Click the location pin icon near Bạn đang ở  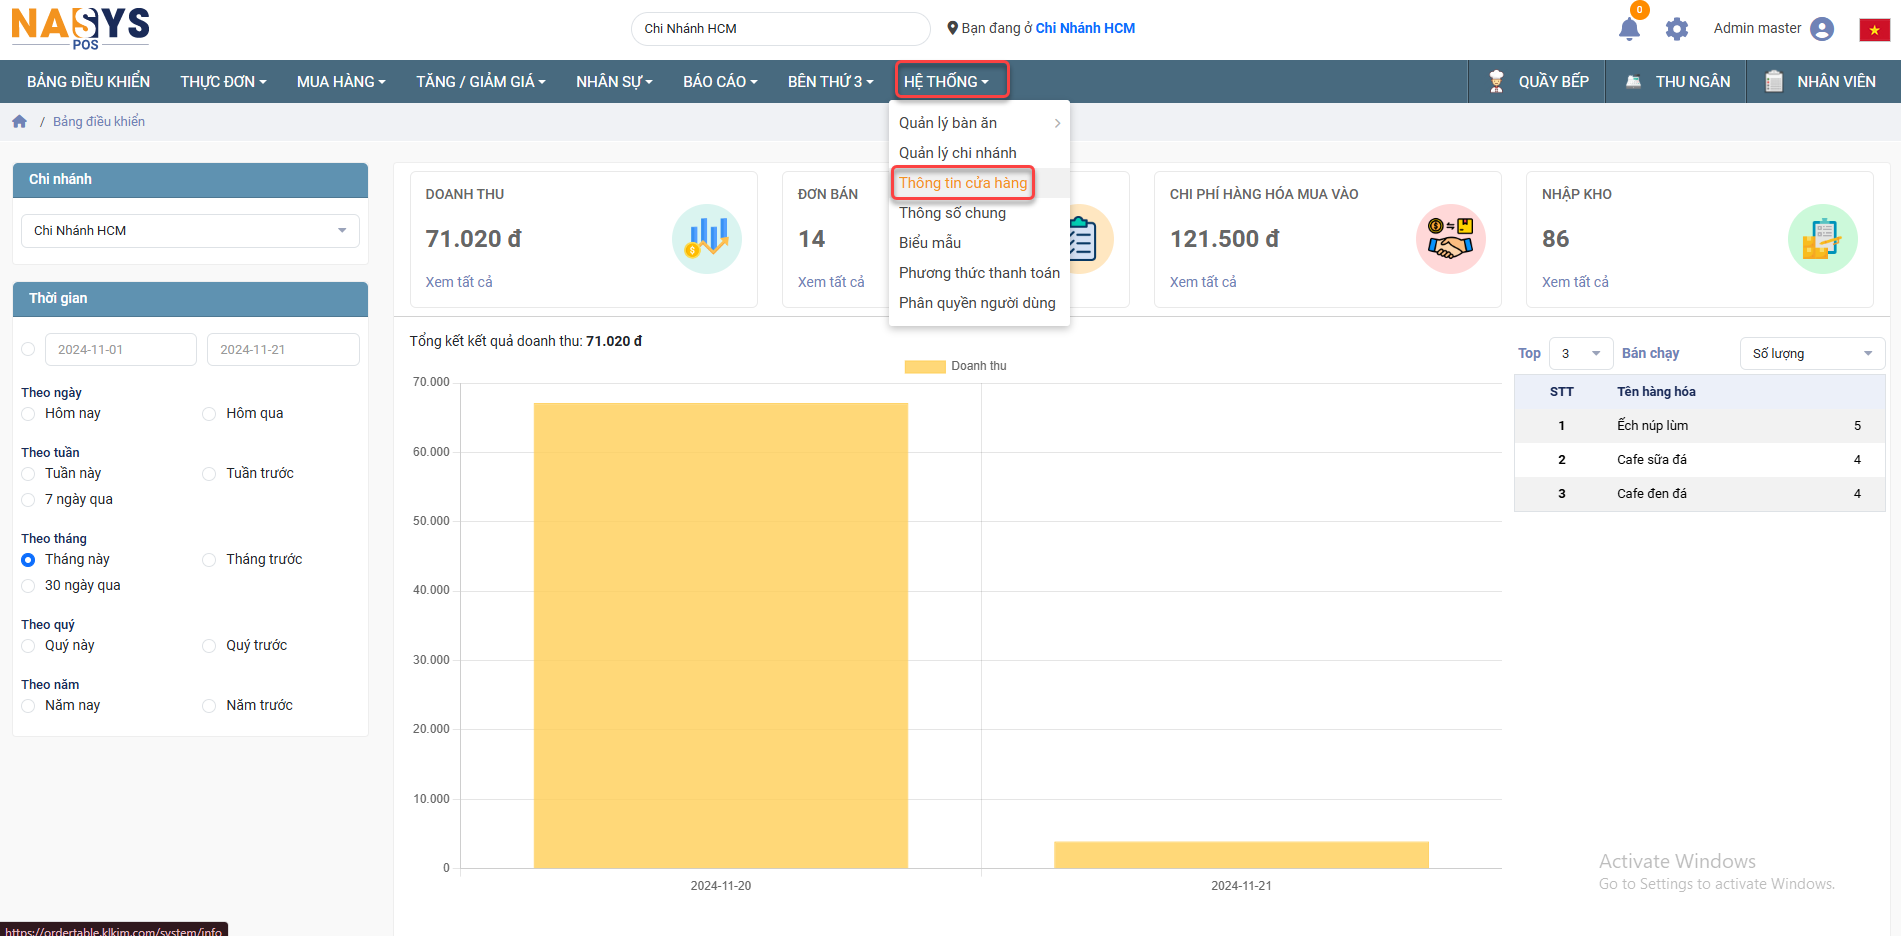click(x=952, y=28)
